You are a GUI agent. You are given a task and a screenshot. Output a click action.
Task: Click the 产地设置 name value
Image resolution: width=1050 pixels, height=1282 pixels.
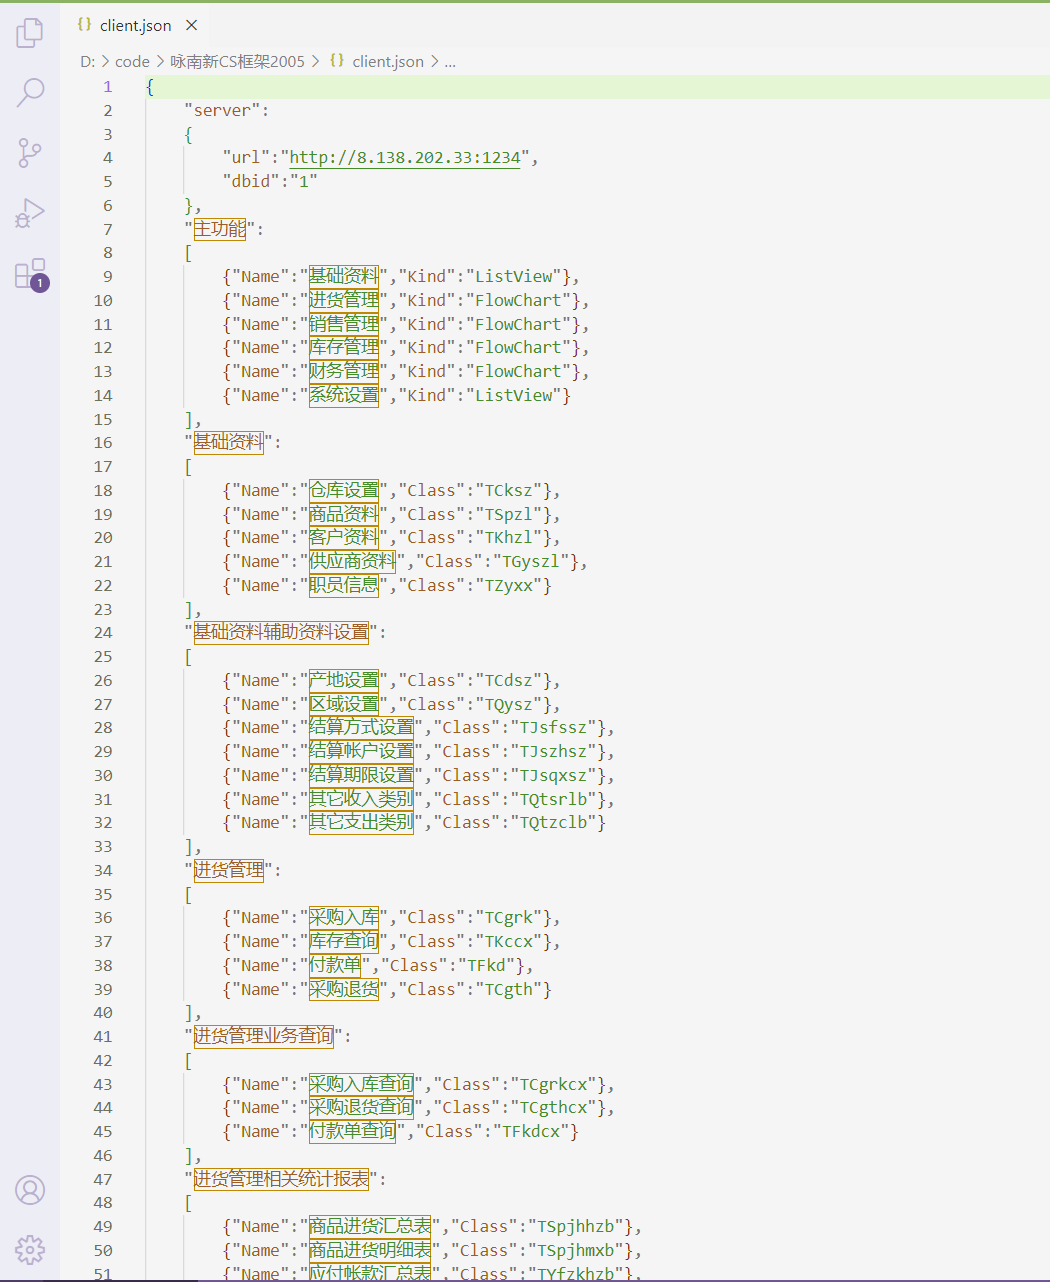pyautogui.click(x=344, y=680)
